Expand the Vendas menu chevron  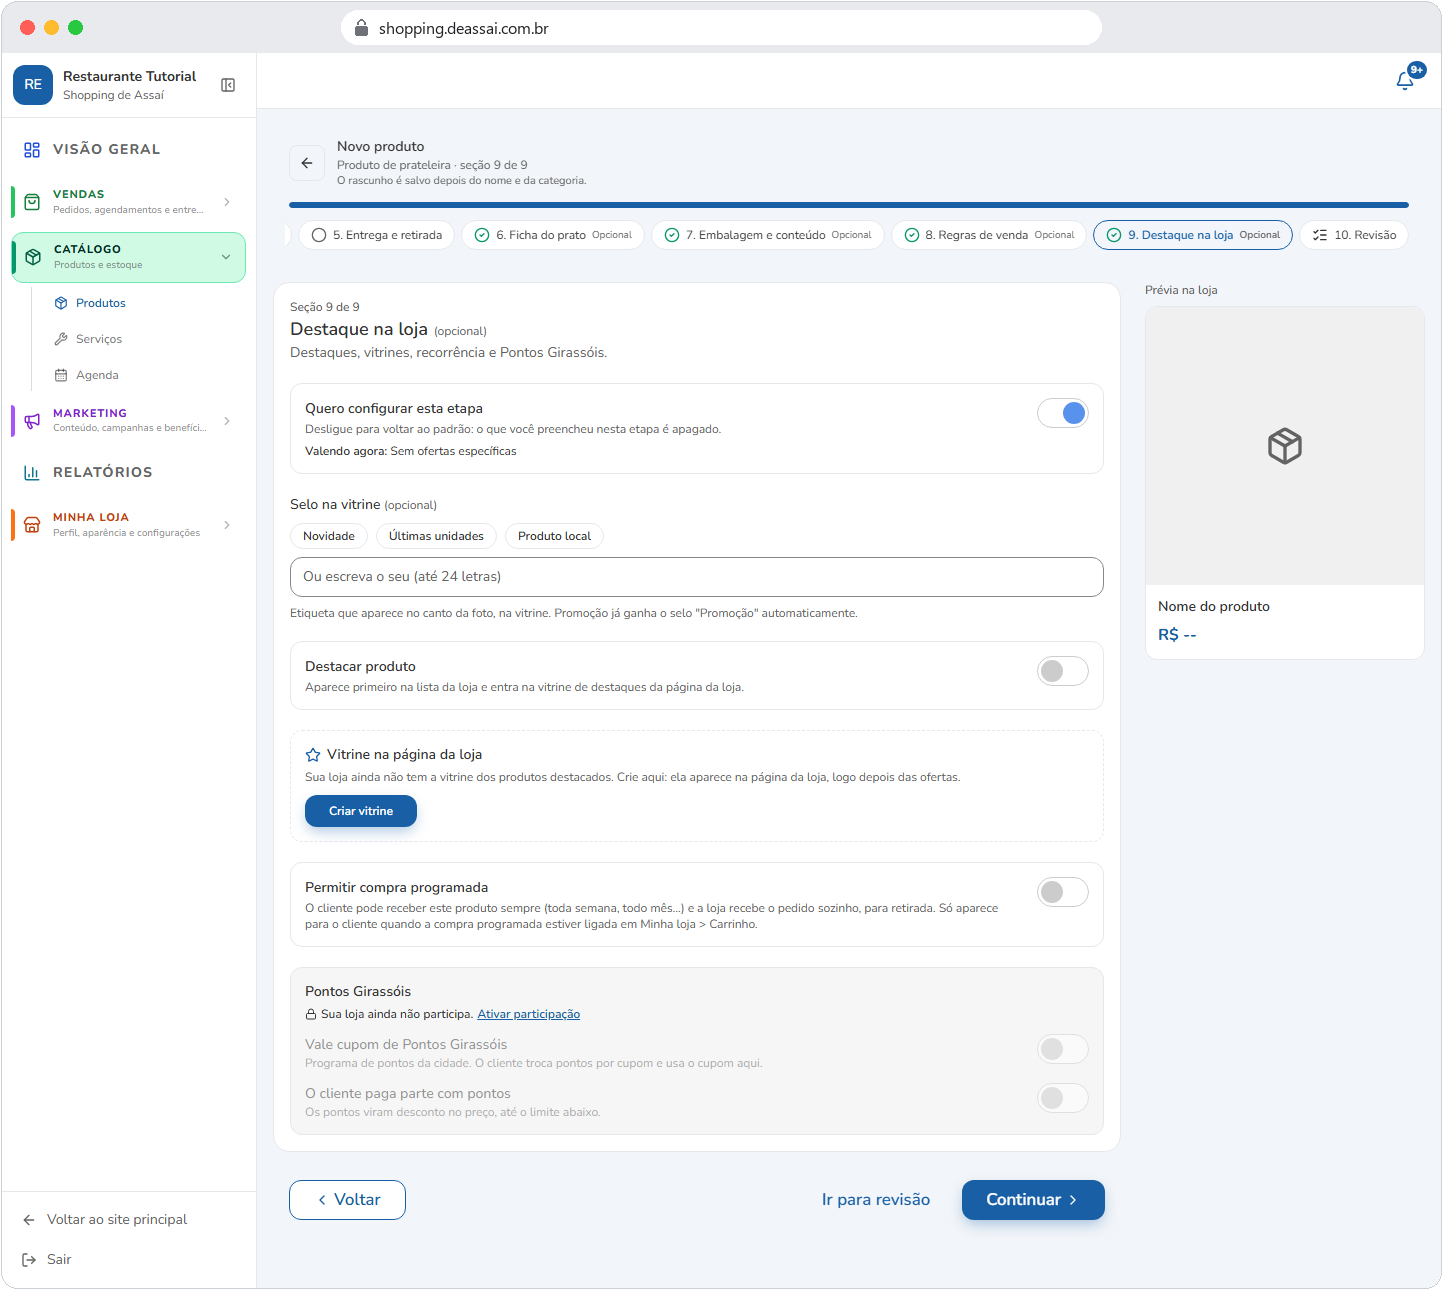tap(227, 202)
